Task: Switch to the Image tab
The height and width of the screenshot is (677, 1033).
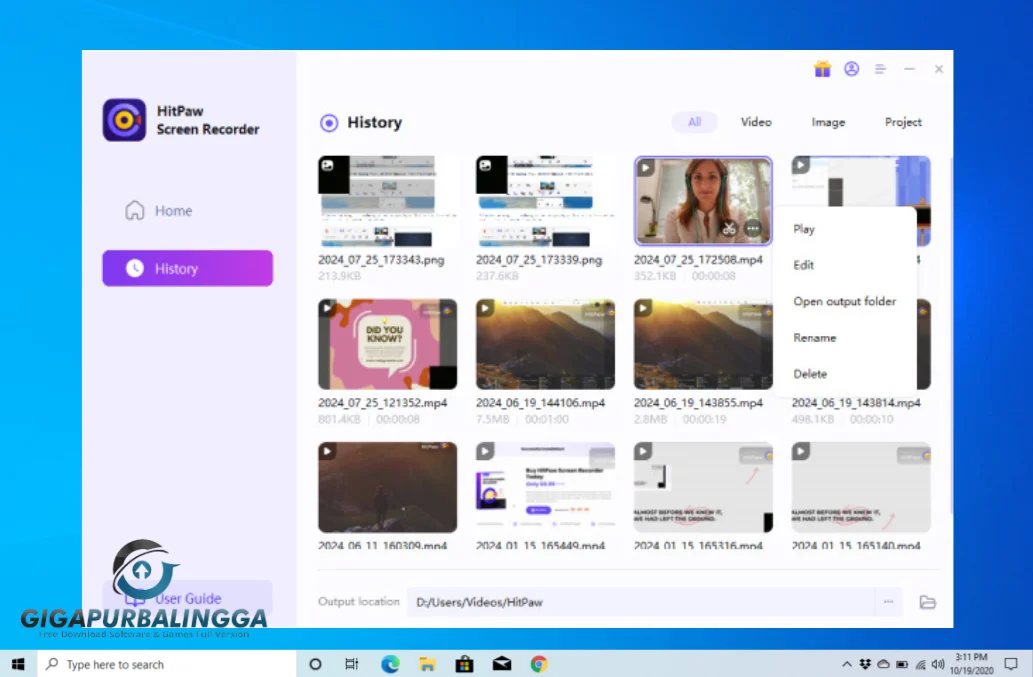Action: [829, 121]
